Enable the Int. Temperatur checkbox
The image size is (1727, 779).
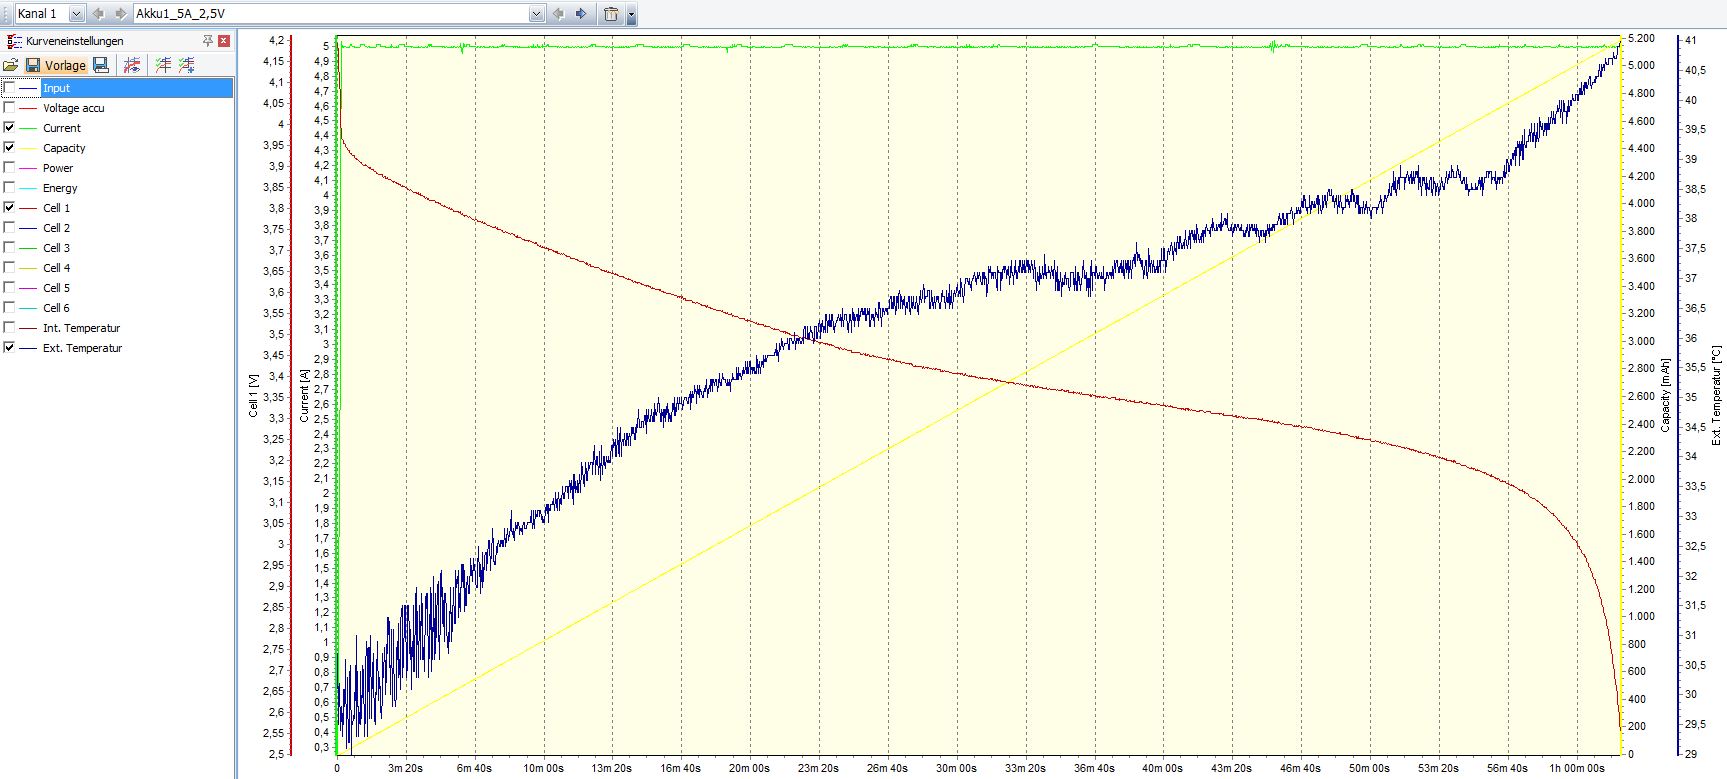(9, 328)
